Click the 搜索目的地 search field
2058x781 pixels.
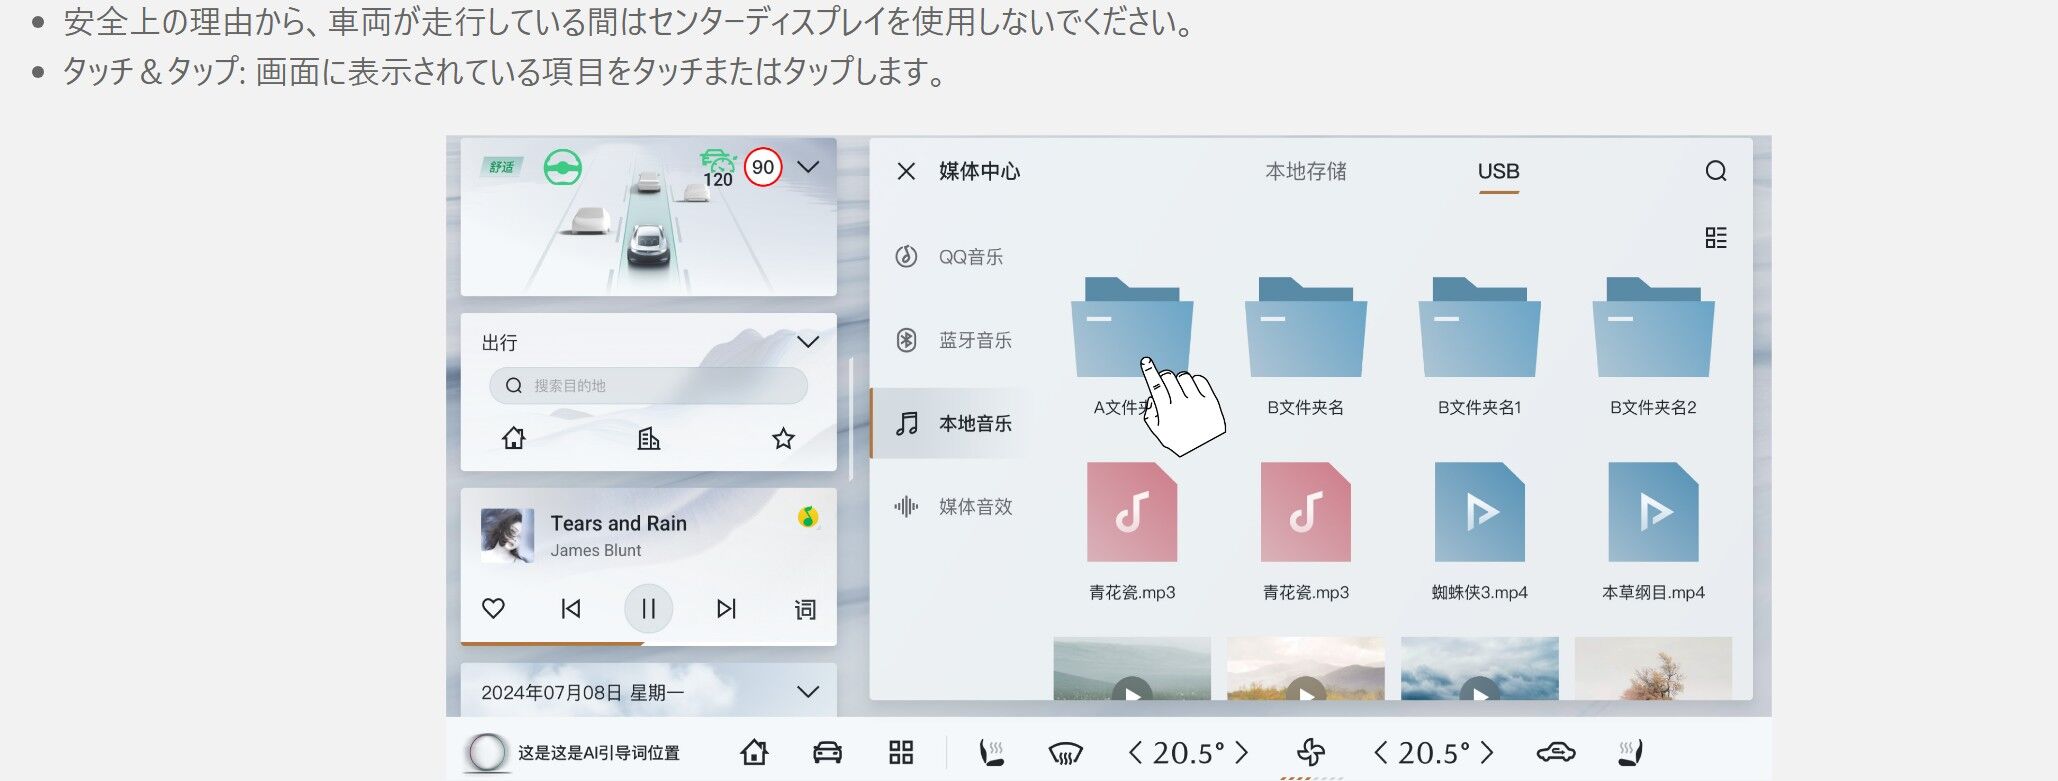pyautogui.click(x=648, y=386)
